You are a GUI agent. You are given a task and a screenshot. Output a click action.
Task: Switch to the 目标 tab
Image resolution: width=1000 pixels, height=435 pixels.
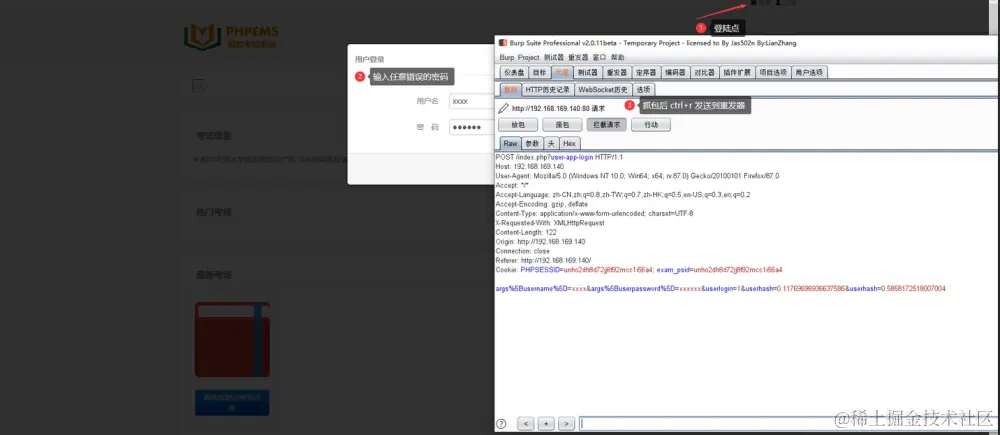540,73
